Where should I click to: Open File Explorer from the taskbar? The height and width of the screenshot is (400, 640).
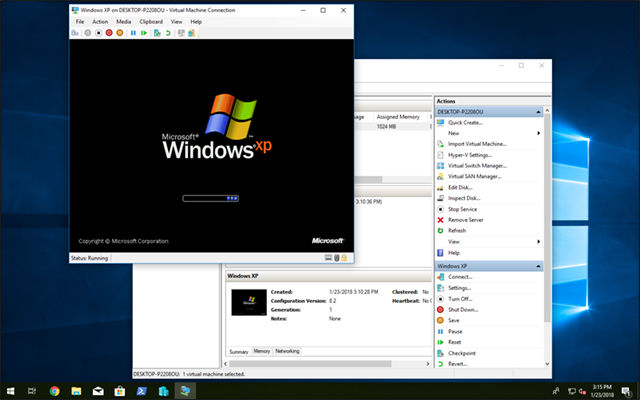pyautogui.click(x=76, y=391)
